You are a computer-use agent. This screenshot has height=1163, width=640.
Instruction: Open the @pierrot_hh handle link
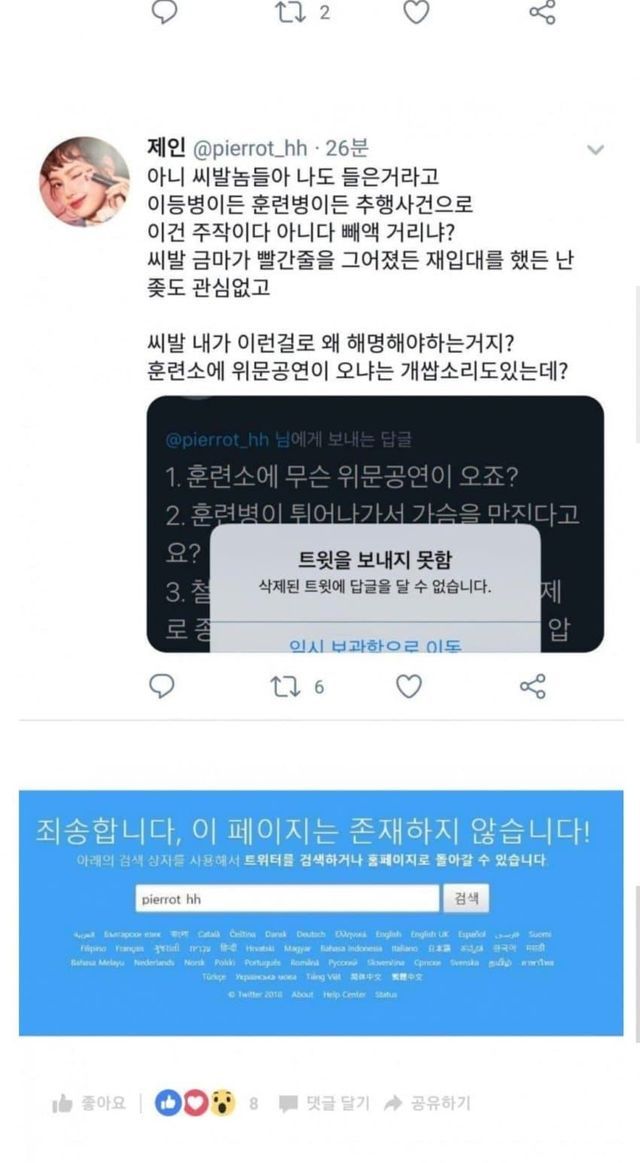[250, 148]
